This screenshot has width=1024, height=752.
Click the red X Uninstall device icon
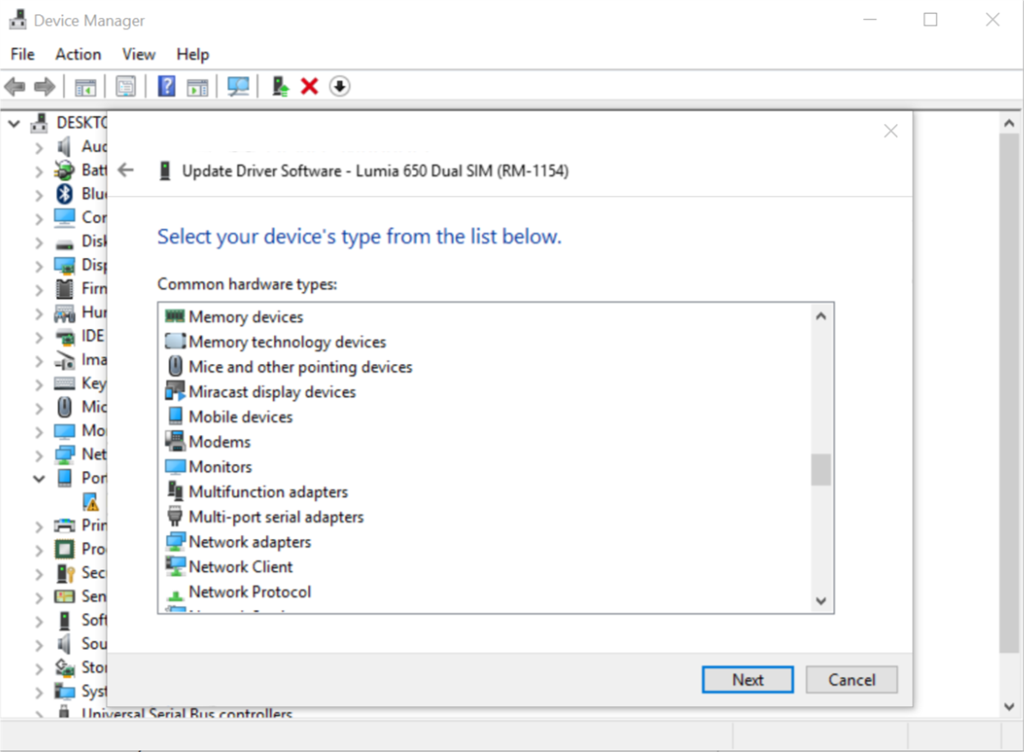pyautogui.click(x=310, y=86)
